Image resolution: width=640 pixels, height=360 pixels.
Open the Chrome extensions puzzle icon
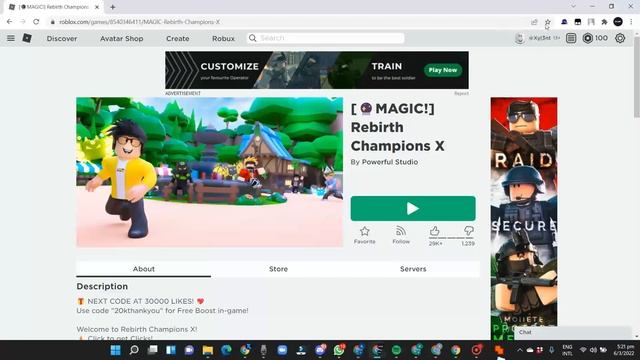pos(604,22)
